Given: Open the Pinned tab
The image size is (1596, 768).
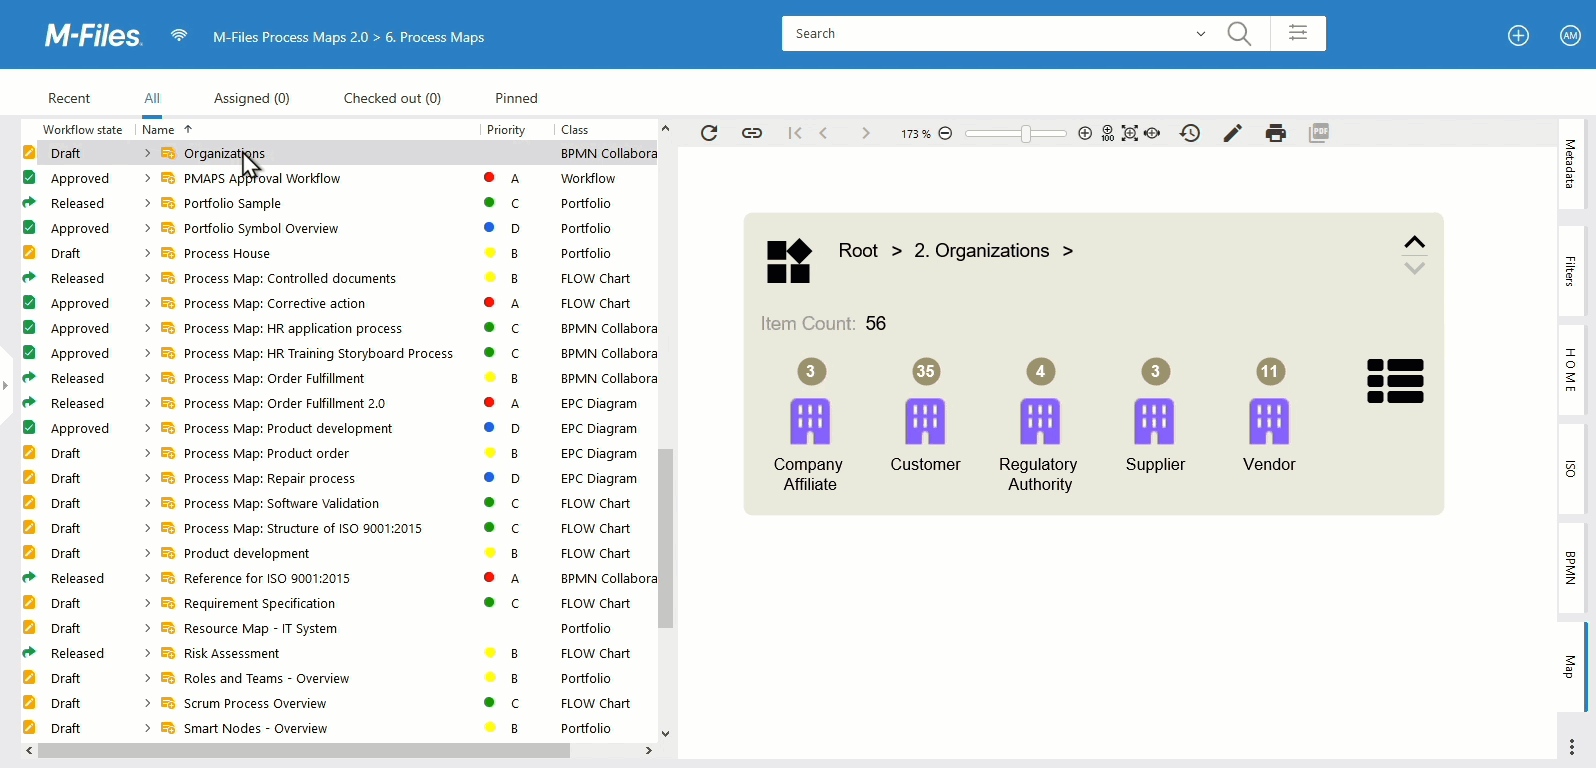Looking at the screenshot, I should [x=516, y=98].
